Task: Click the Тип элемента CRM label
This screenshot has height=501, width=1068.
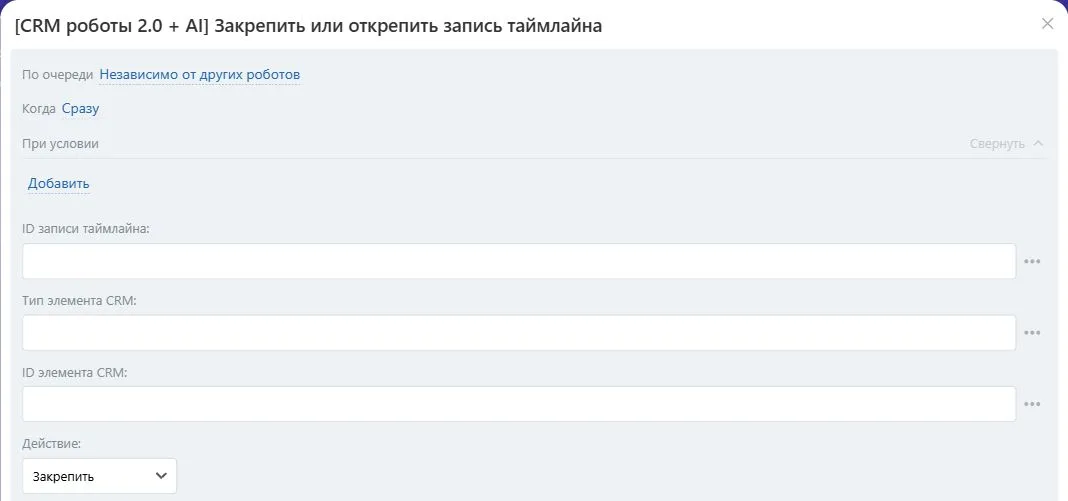Action: point(80,300)
